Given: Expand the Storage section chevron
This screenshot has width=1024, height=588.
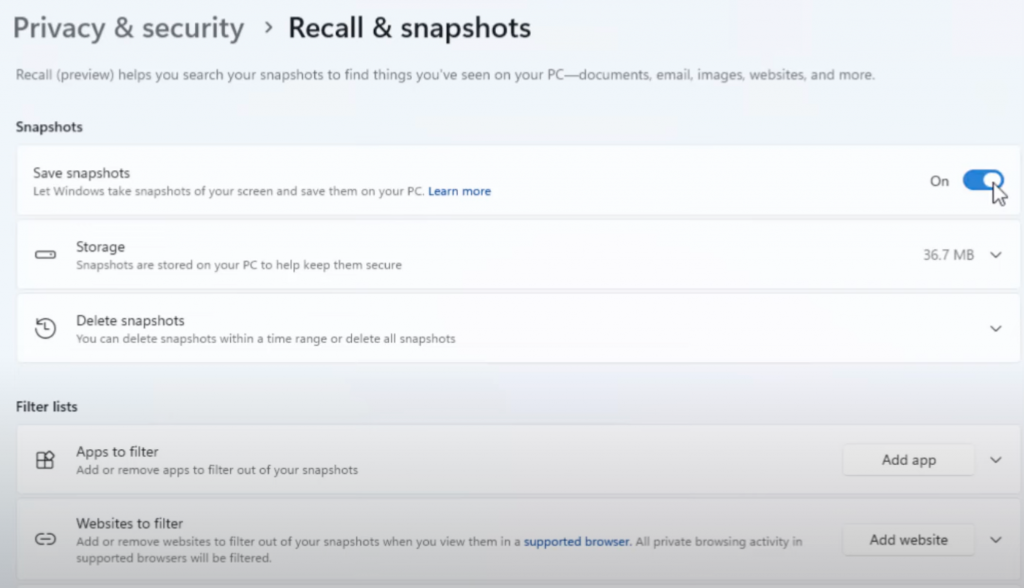Looking at the screenshot, I should point(995,255).
